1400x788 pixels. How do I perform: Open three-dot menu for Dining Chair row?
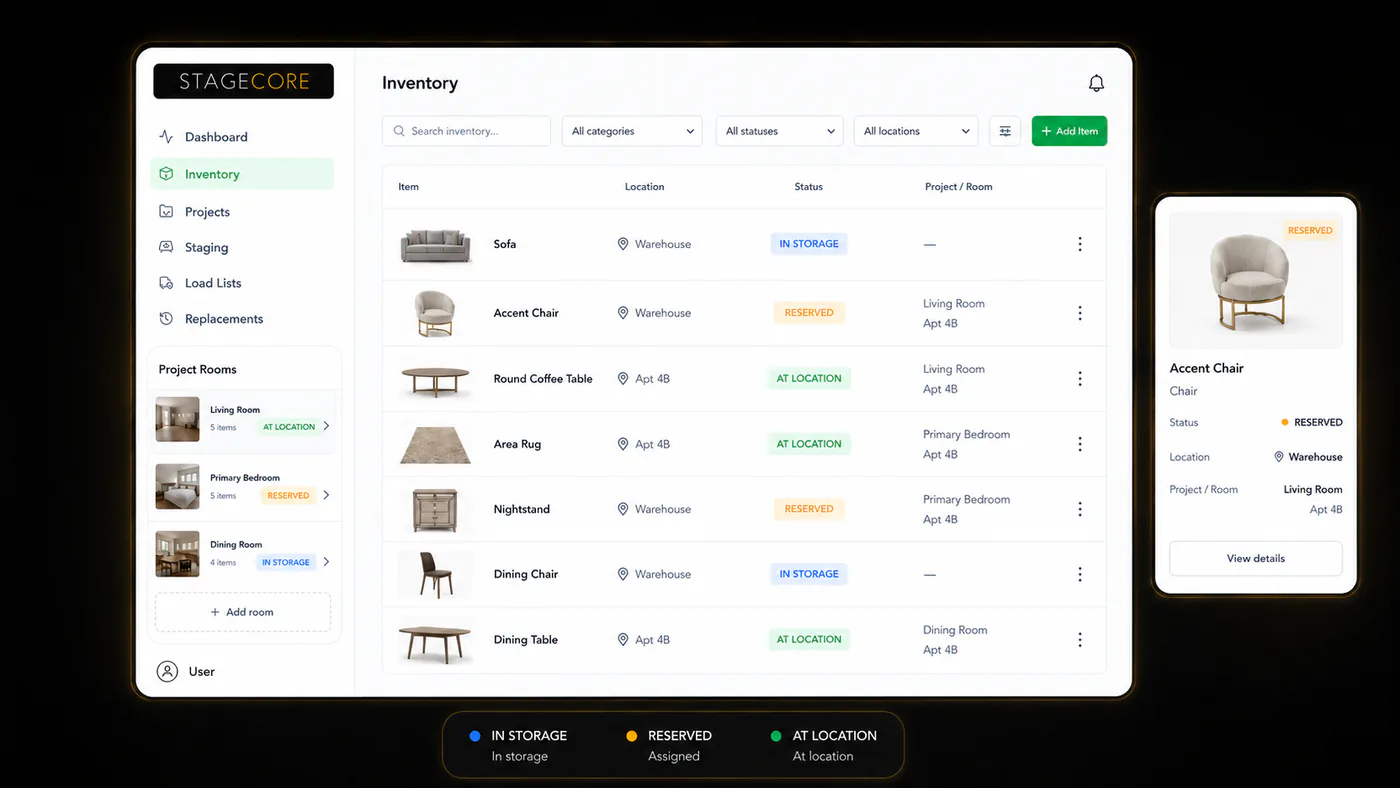[x=1080, y=574]
